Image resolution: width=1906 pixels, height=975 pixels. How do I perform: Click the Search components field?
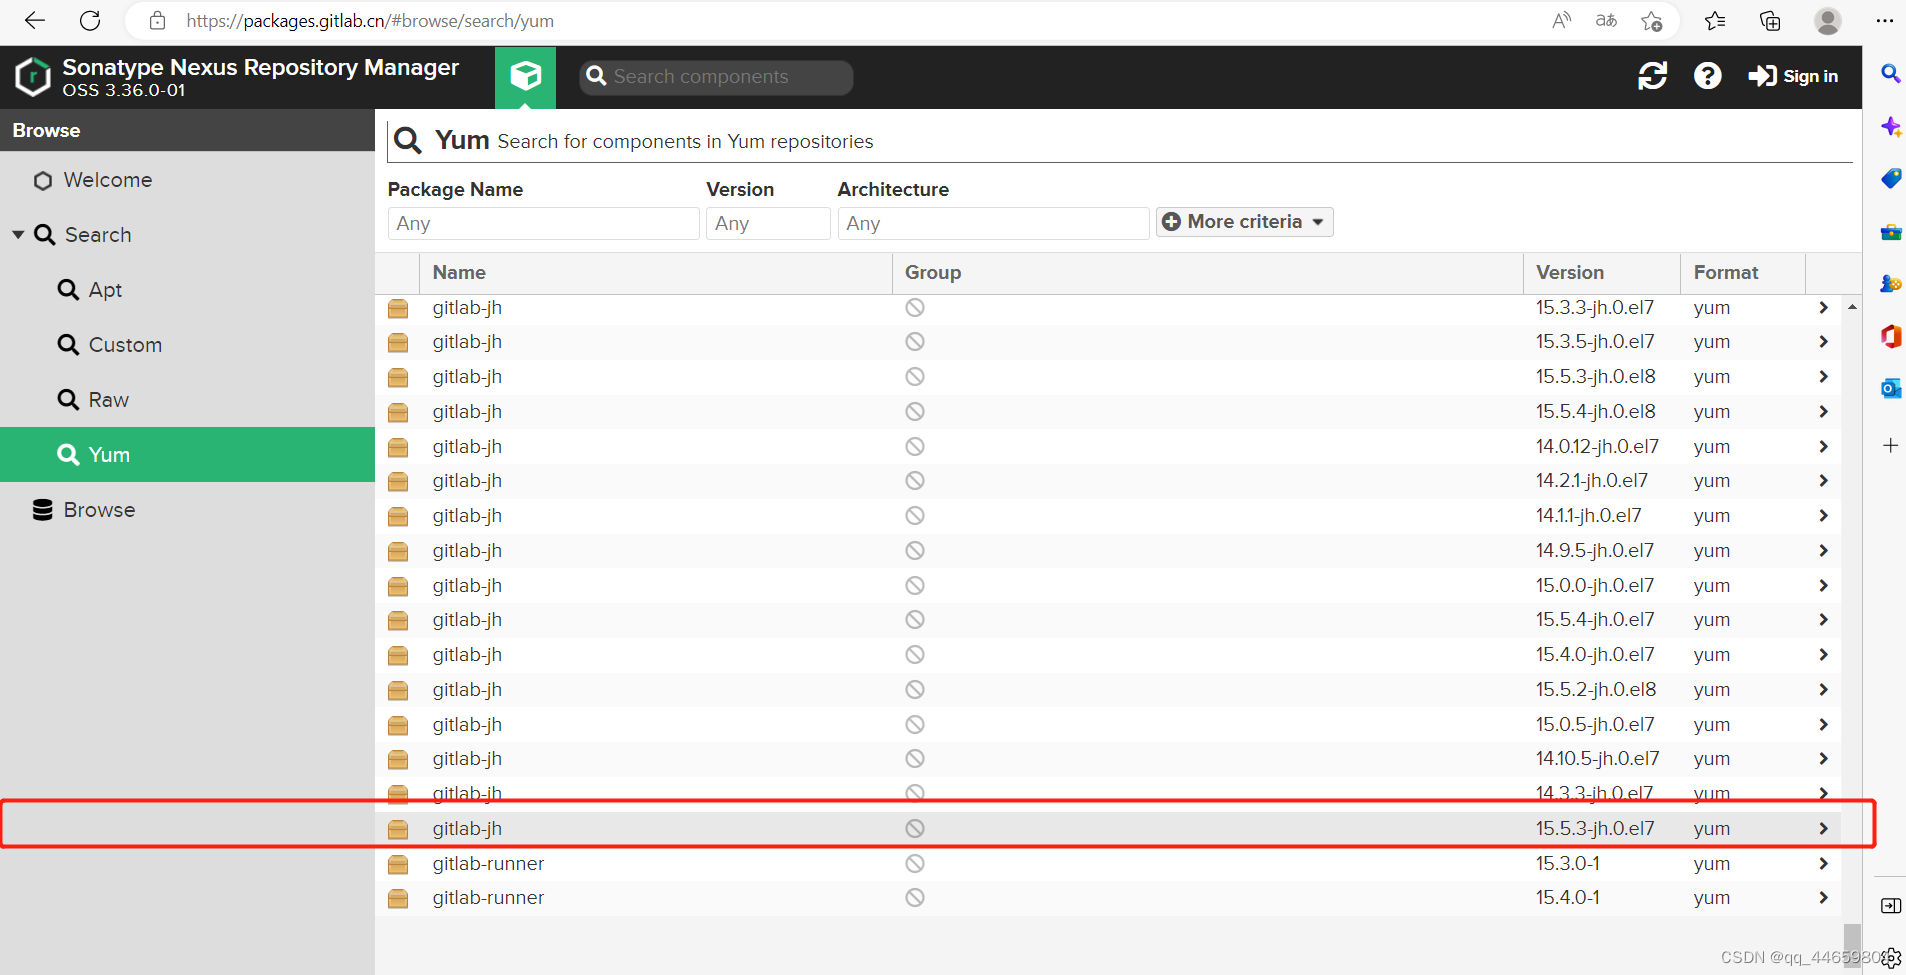[x=716, y=77]
